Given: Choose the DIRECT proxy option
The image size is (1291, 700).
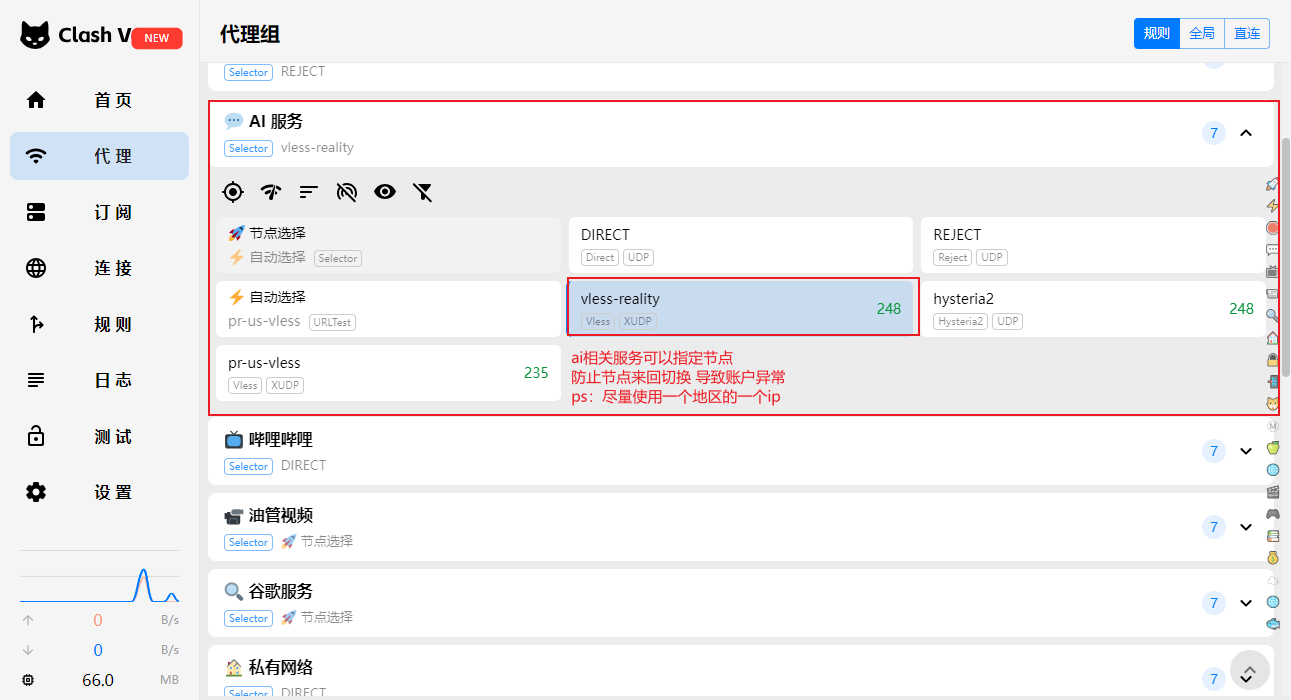Looking at the screenshot, I should [x=740, y=245].
